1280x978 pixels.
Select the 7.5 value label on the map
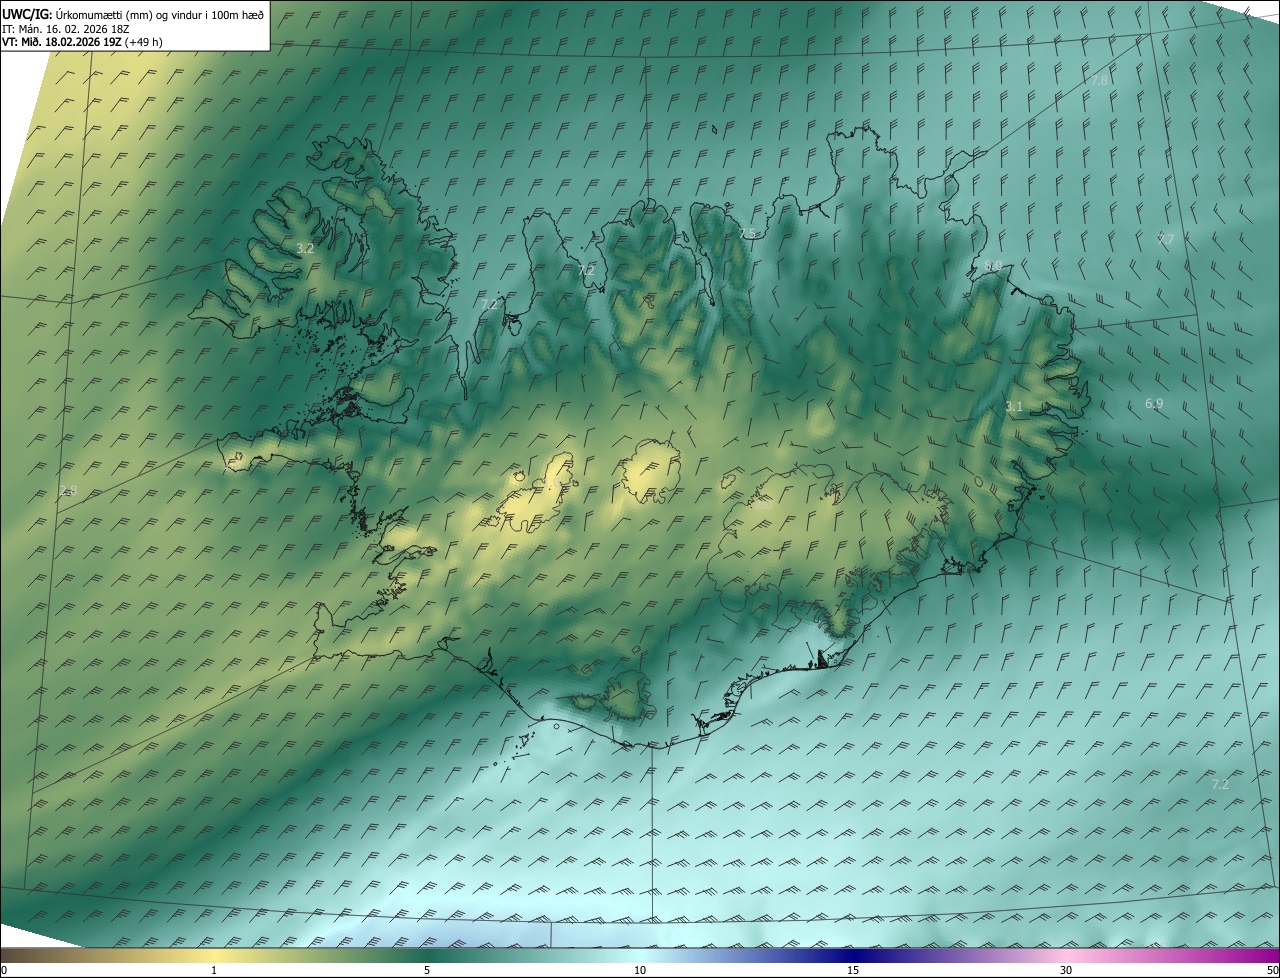point(748,233)
